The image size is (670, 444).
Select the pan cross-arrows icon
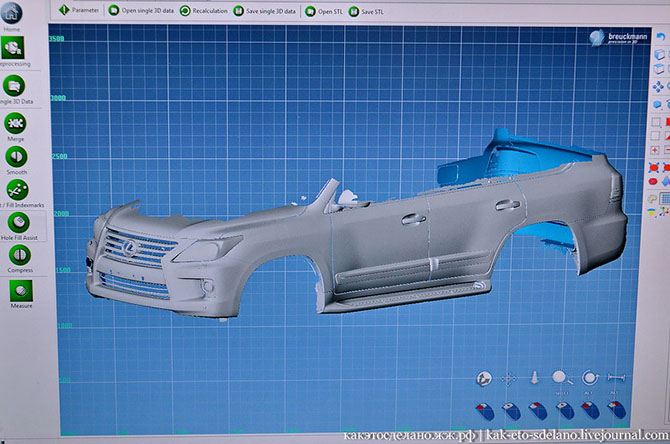[x=508, y=379]
